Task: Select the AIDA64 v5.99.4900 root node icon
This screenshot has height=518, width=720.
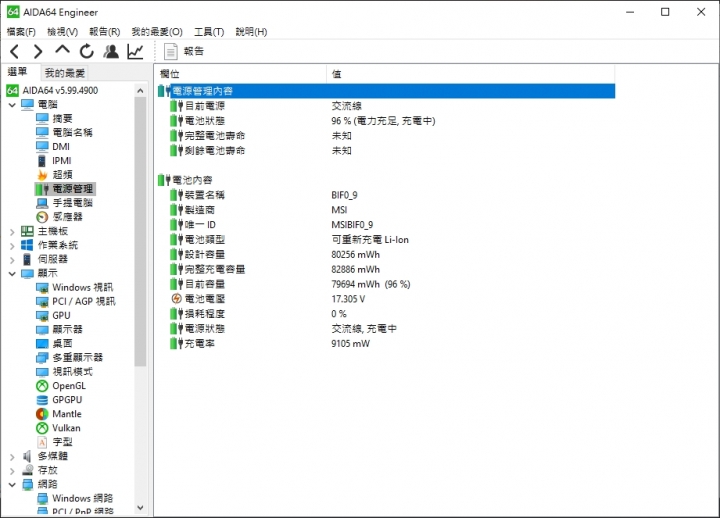Action: pyautogui.click(x=12, y=90)
